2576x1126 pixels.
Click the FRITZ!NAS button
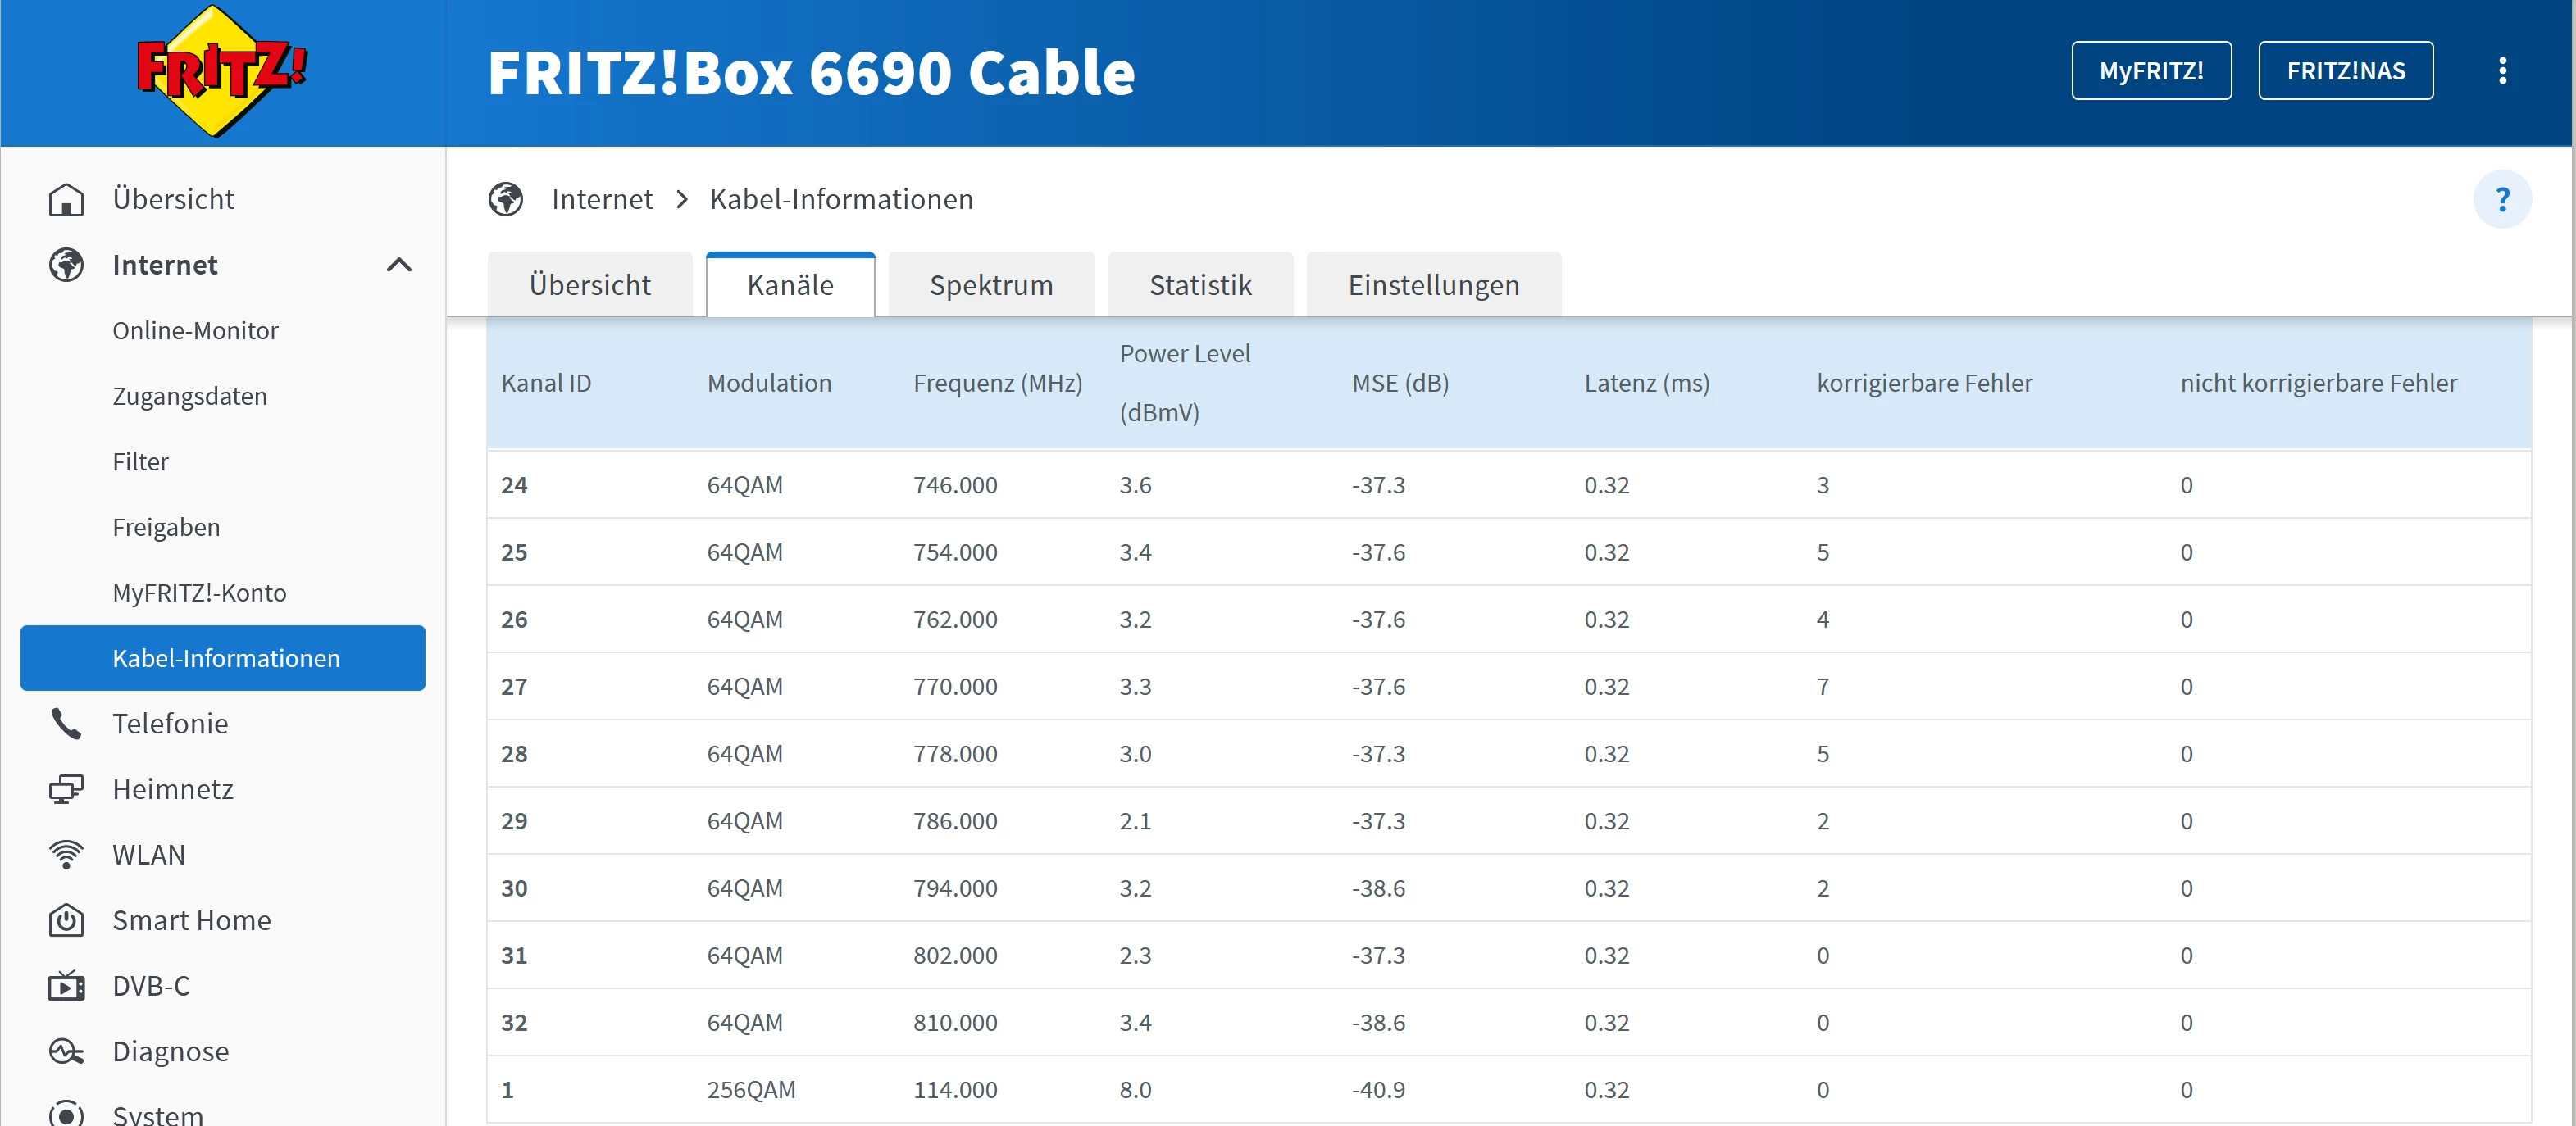pos(2345,71)
